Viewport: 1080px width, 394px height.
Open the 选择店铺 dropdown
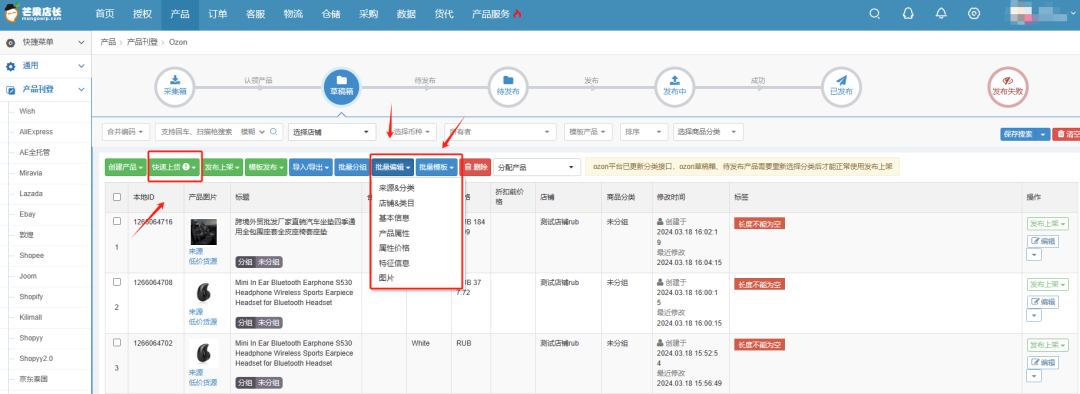(332, 132)
